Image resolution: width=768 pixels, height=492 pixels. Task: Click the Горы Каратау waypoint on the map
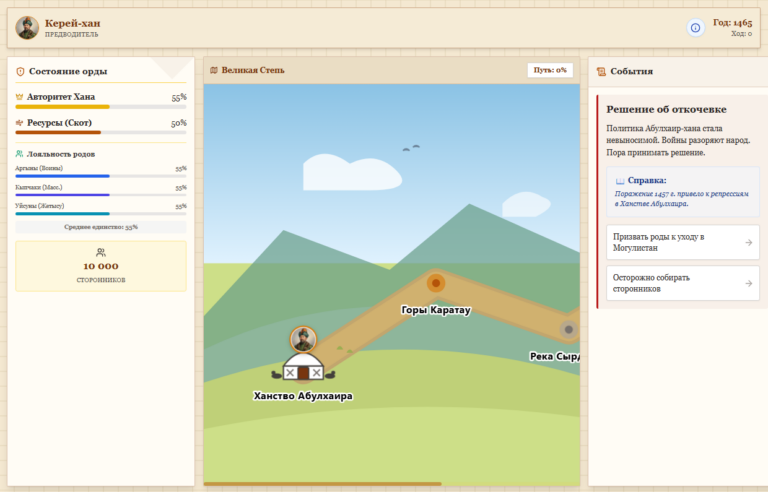point(435,283)
